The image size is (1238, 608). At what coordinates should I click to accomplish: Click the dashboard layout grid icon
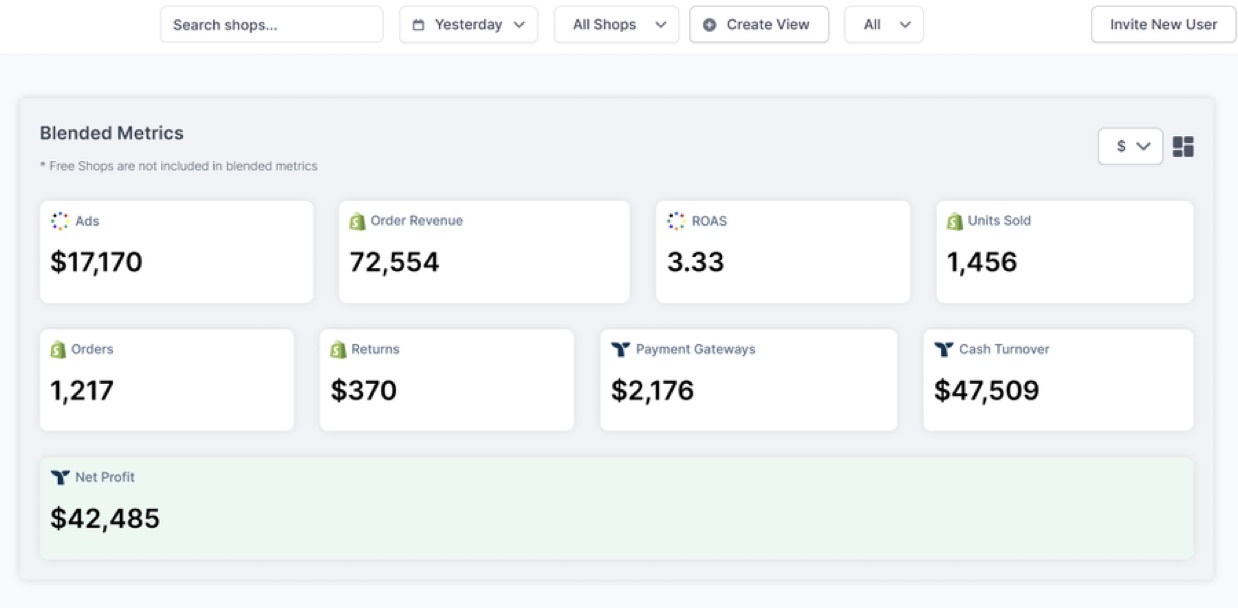point(1183,146)
